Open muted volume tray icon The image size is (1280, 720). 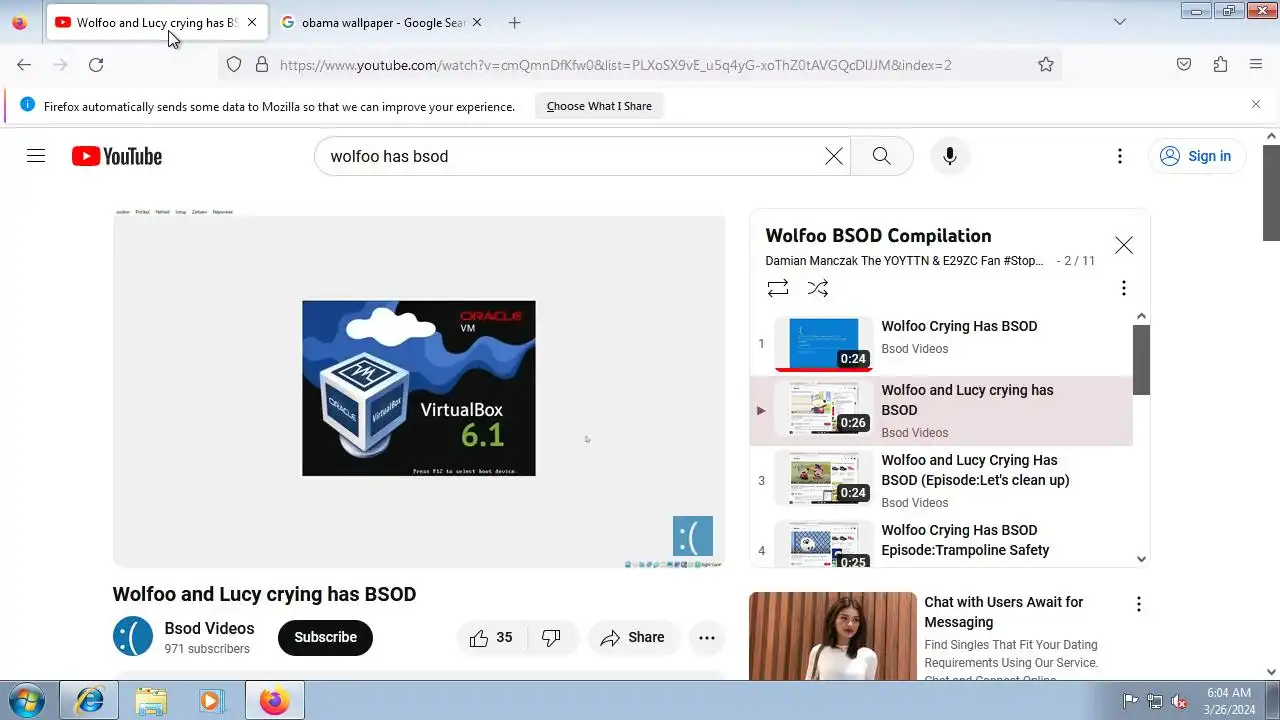tap(1180, 701)
